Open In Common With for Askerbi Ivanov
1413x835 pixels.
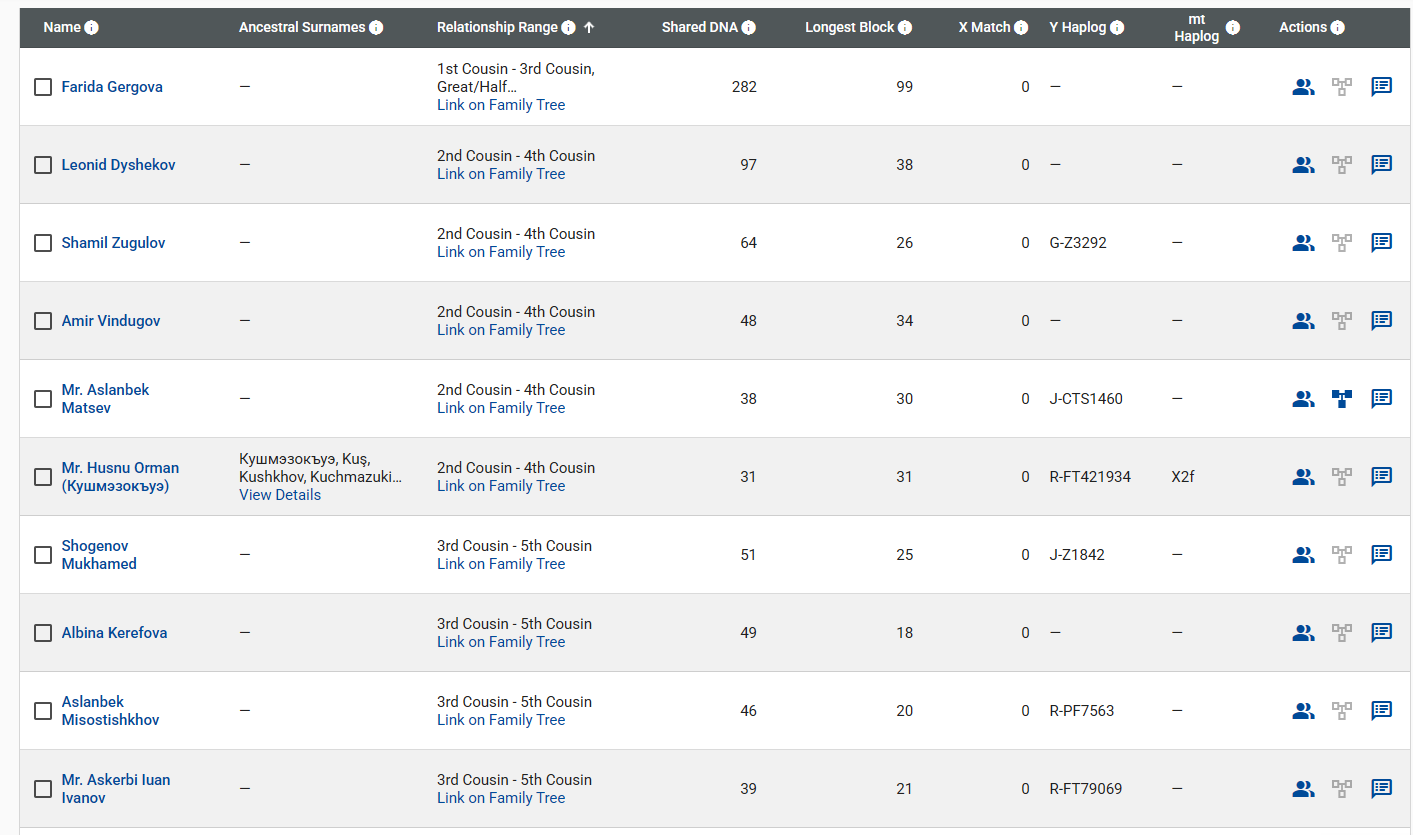pos(1303,789)
